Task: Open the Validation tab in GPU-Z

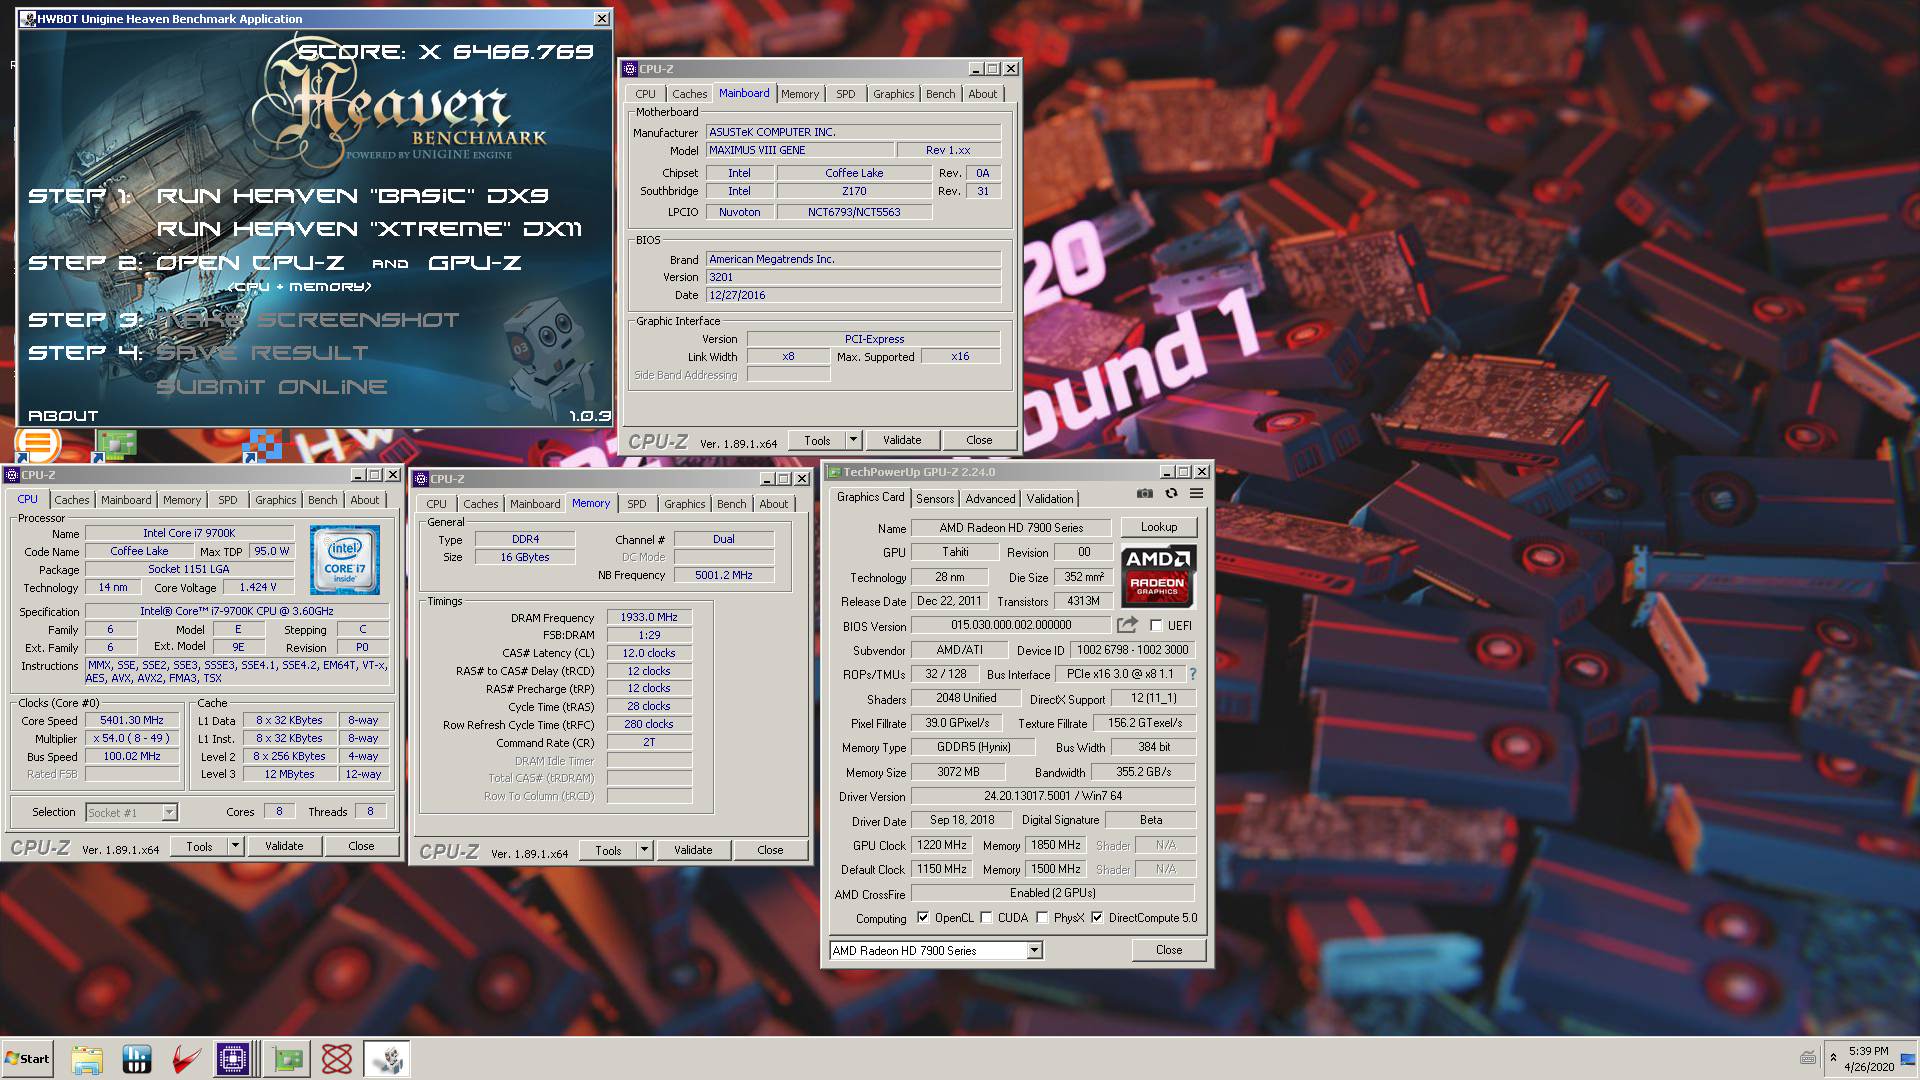Action: pos(1050,499)
